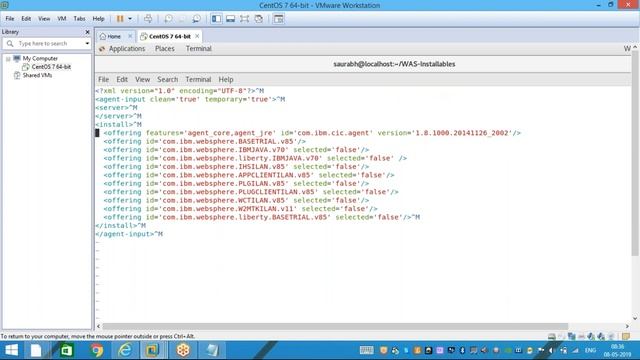Open the Library search dropdown arrow
Screen dimensions: 640x360
87,43
